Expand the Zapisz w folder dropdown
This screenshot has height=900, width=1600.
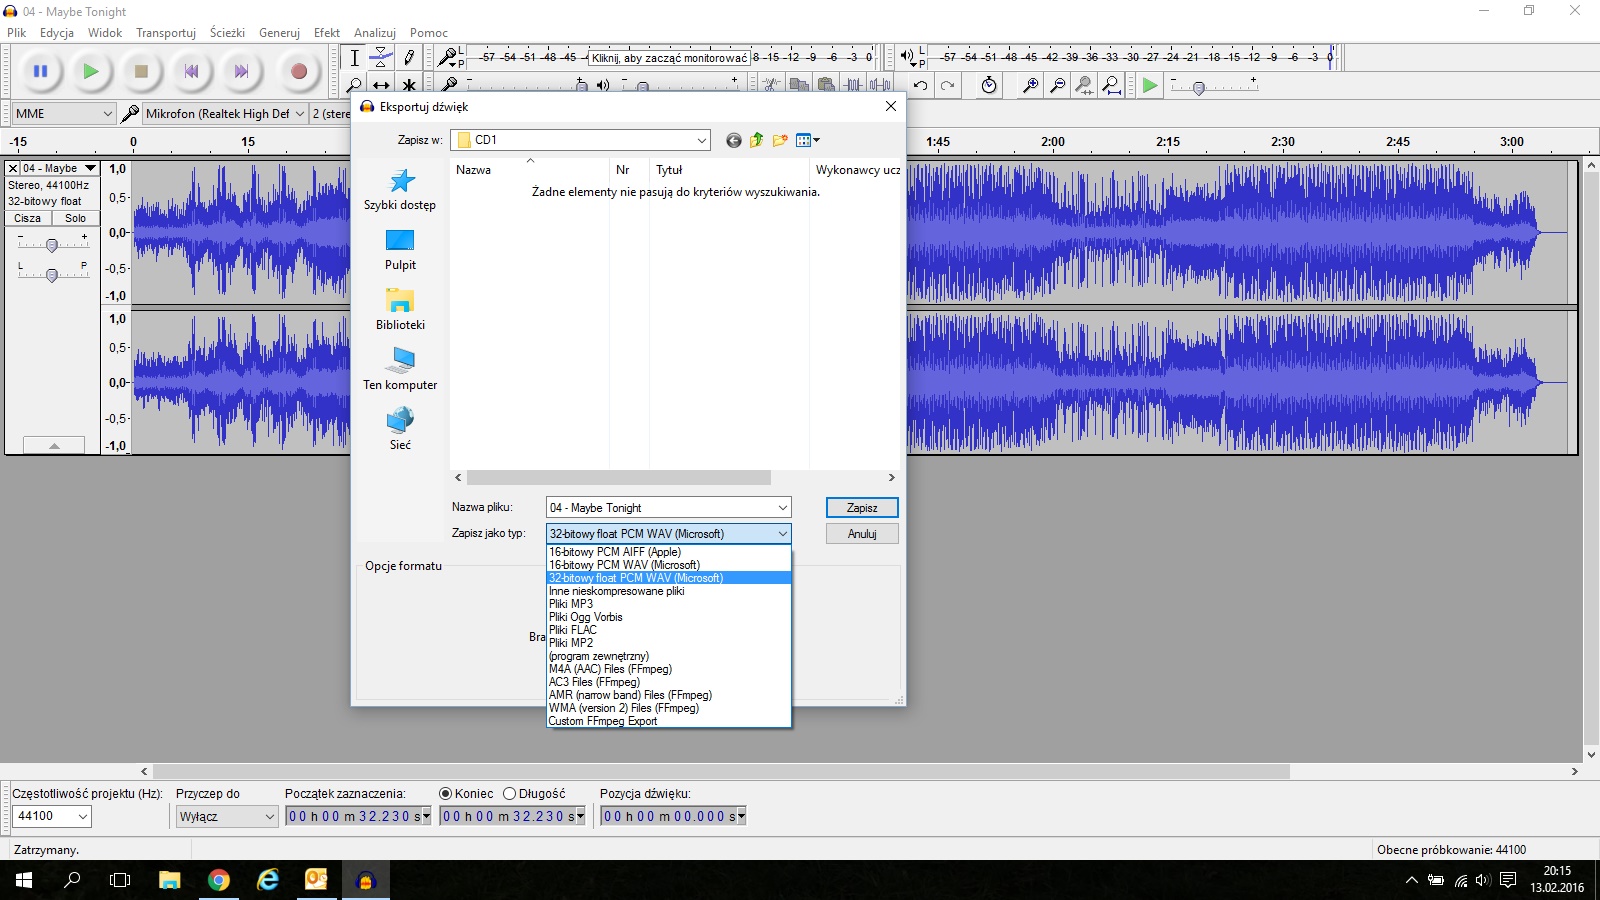click(x=701, y=141)
